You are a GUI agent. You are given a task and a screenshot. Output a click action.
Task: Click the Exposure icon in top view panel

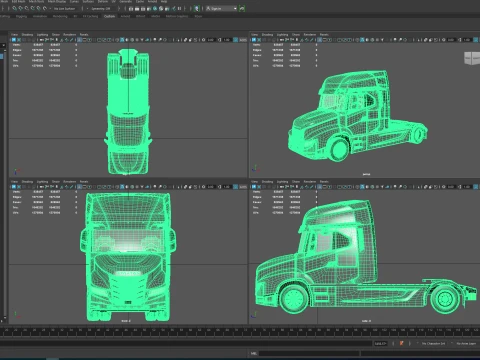click(x=203, y=40)
